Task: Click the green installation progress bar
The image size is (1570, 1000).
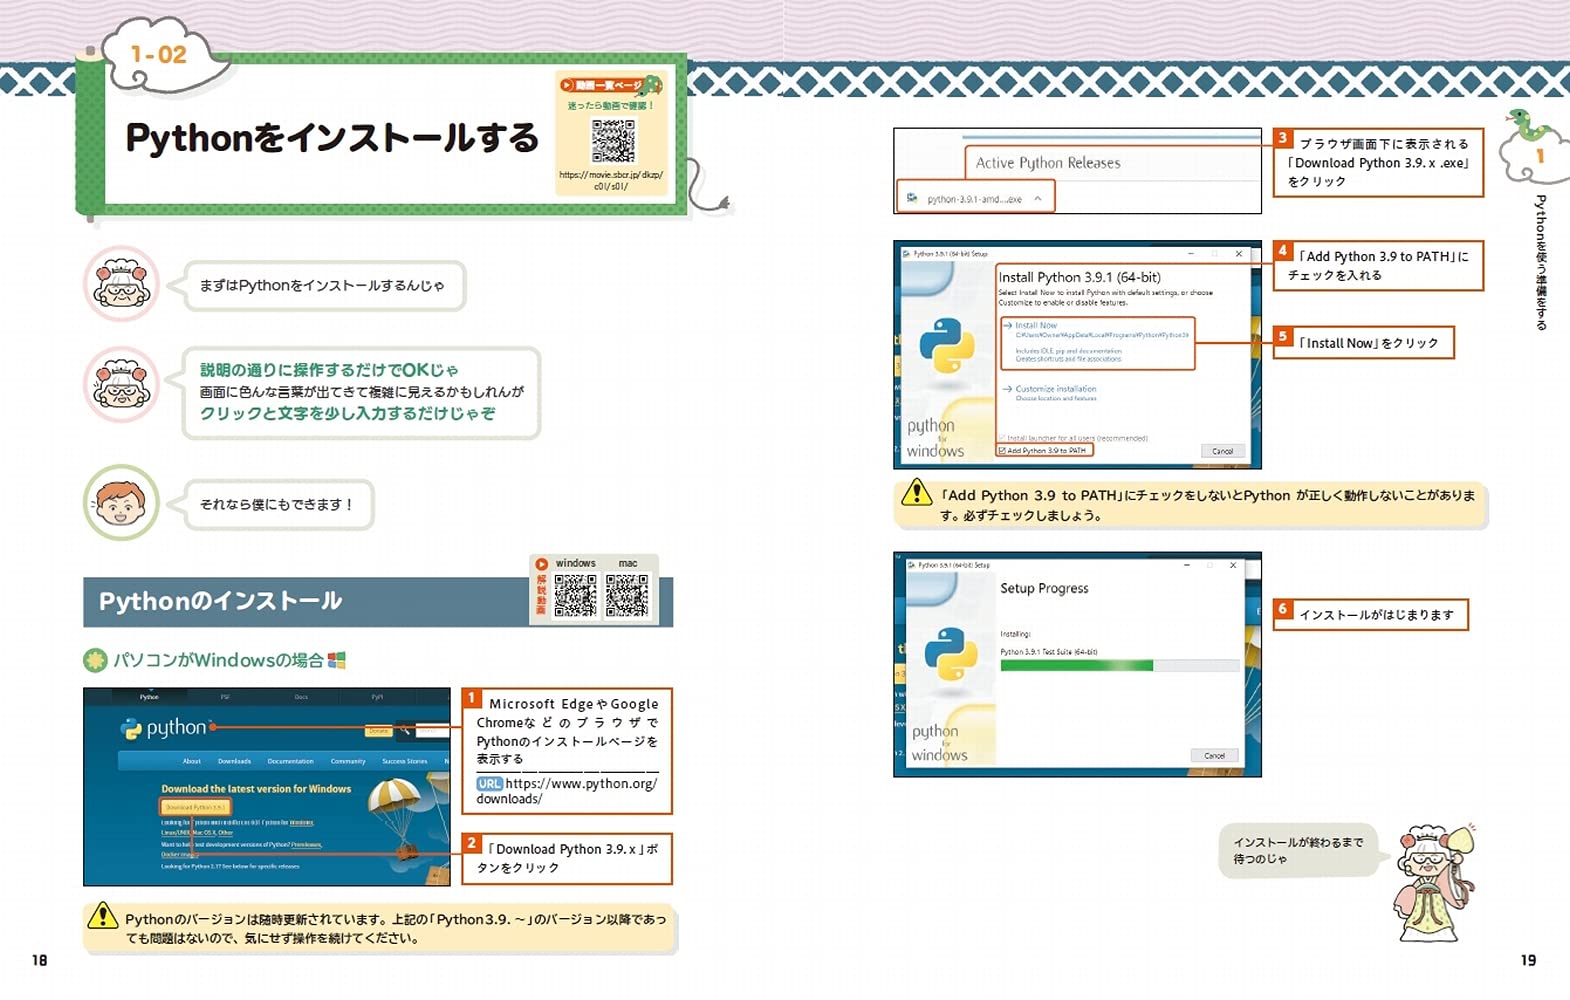Action: click(1077, 665)
